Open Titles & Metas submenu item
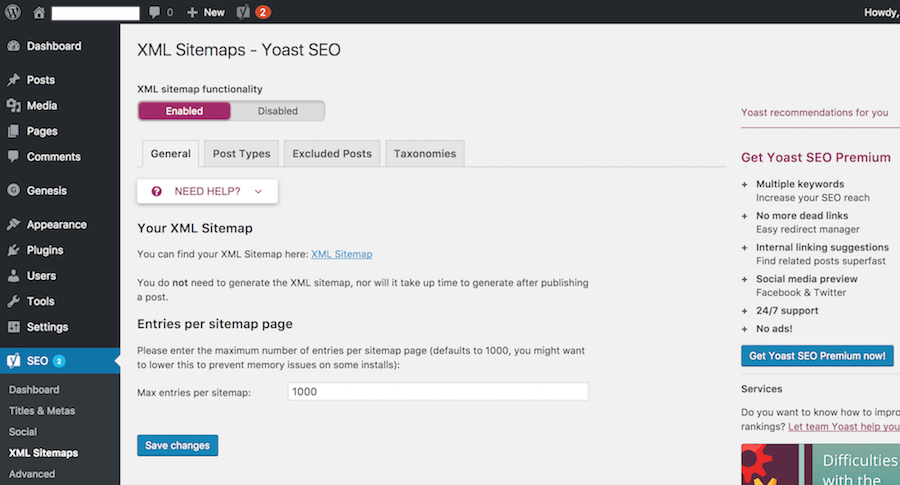This screenshot has height=485, width=900. click(x=42, y=411)
